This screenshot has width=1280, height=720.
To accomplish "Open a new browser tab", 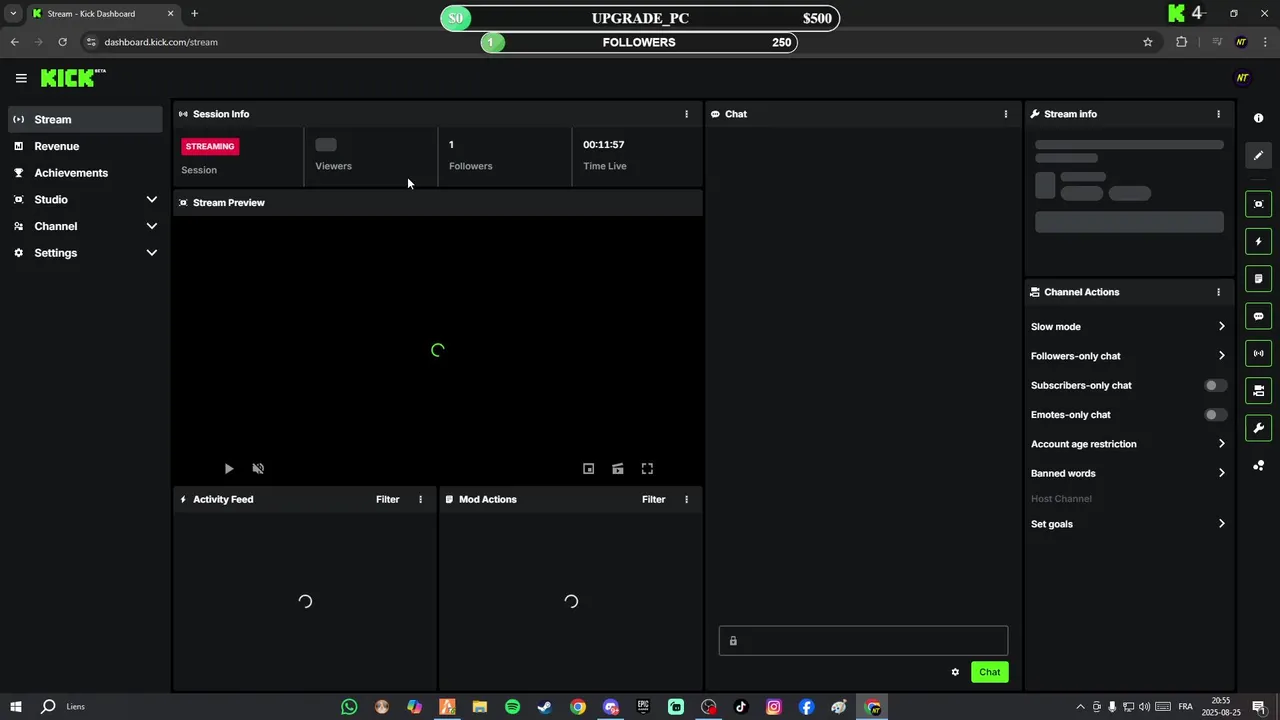I will (194, 14).
